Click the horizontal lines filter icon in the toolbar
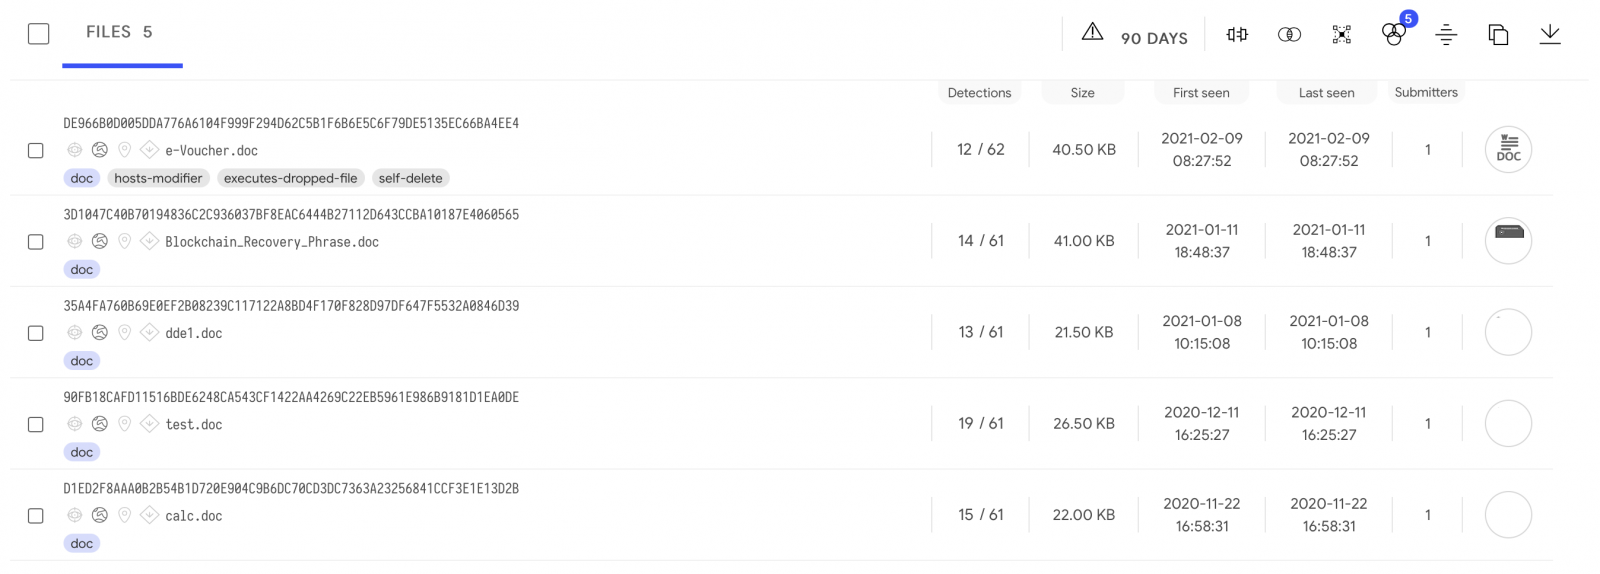The image size is (1600, 574). pos(1445,35)
